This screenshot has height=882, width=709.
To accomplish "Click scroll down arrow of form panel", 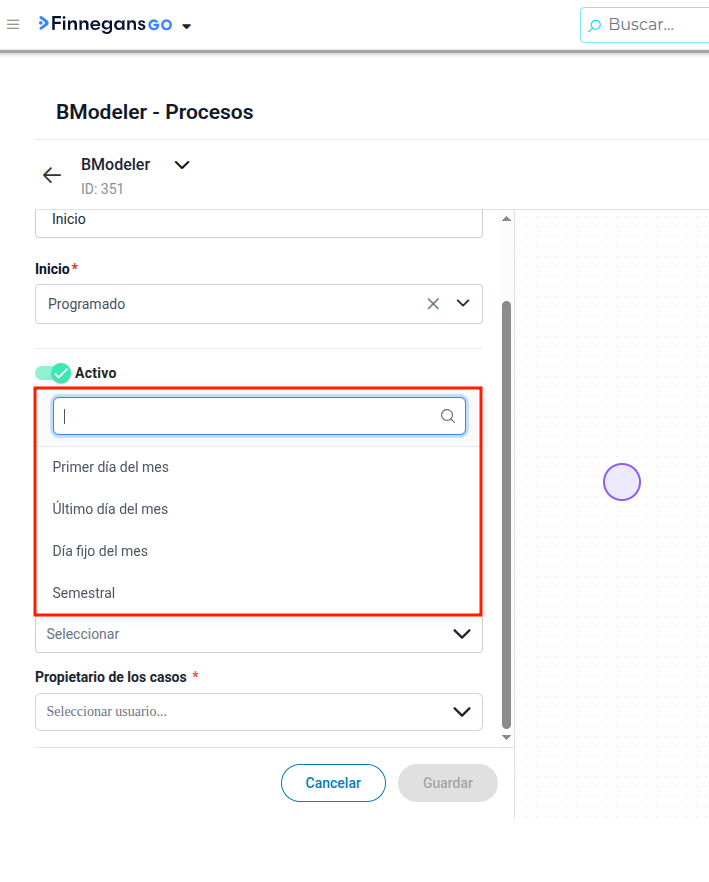I will click(x=506, y=737).
